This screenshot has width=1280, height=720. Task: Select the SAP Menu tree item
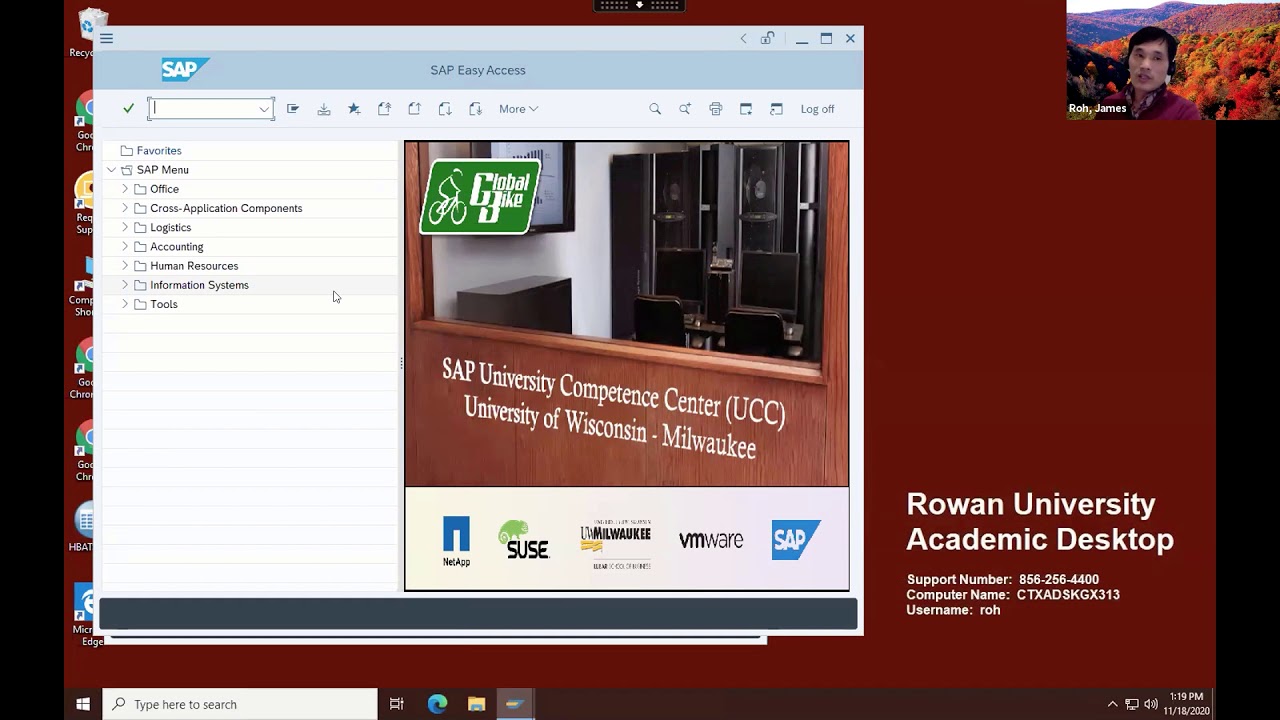(x=162, y=170)
